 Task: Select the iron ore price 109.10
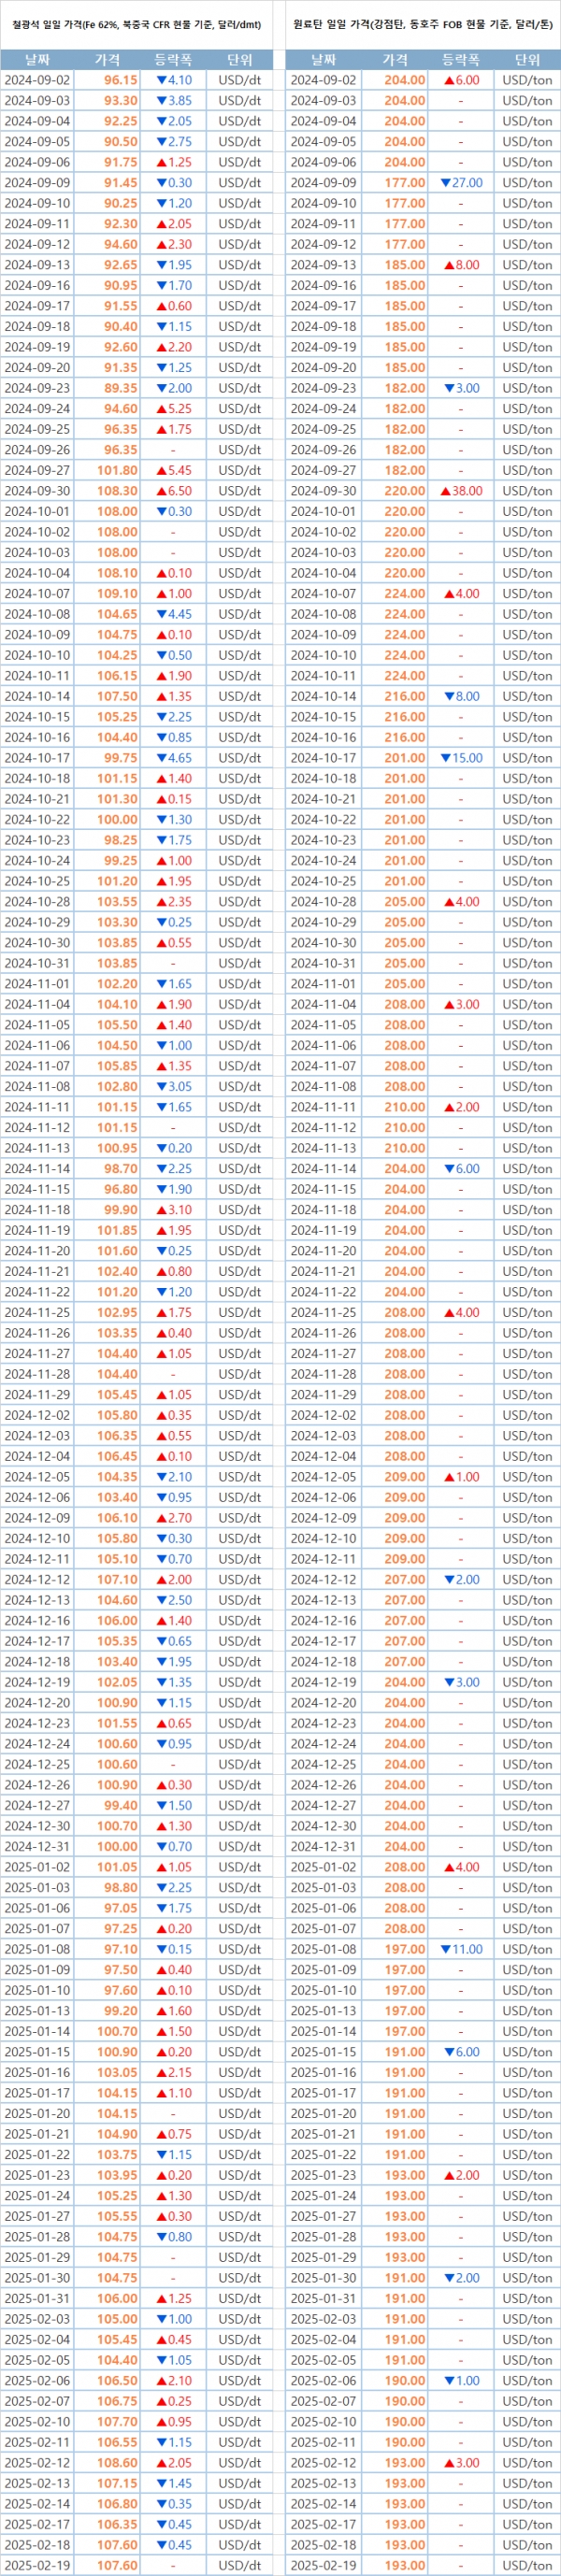(118, 593)
